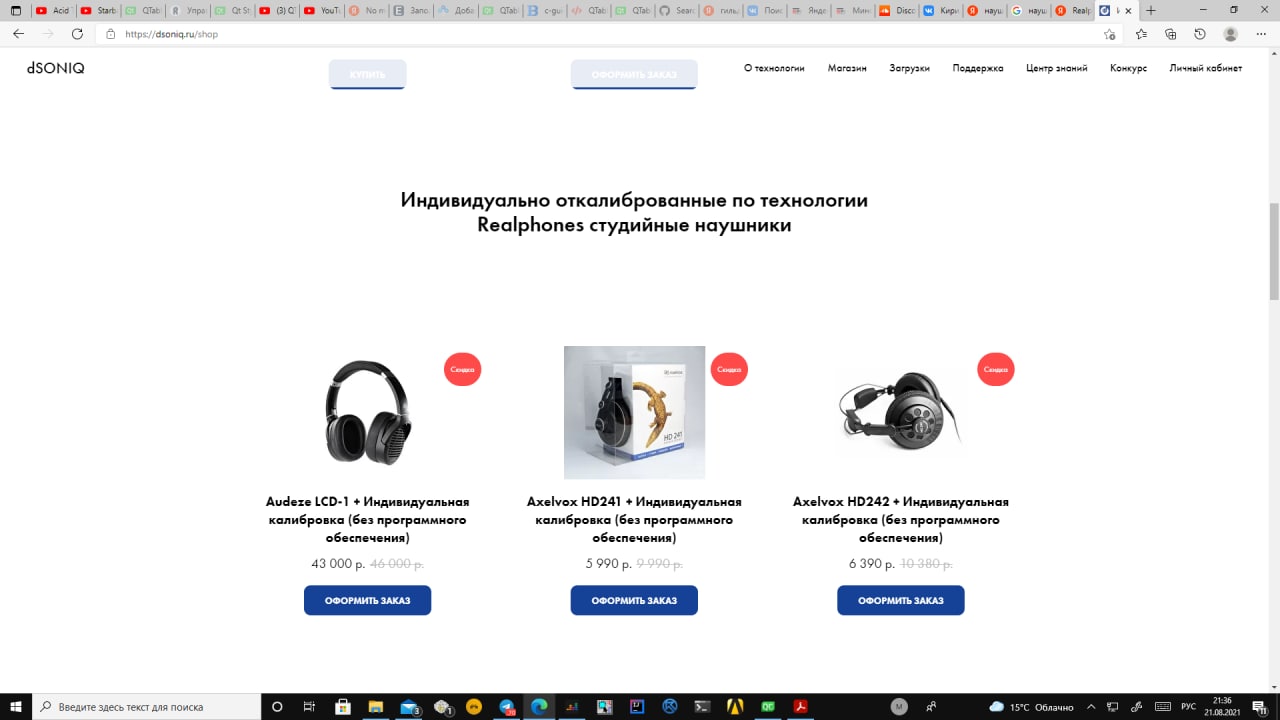
Task: Show hidden system tray icons chevron
Action: [1091, 706]
